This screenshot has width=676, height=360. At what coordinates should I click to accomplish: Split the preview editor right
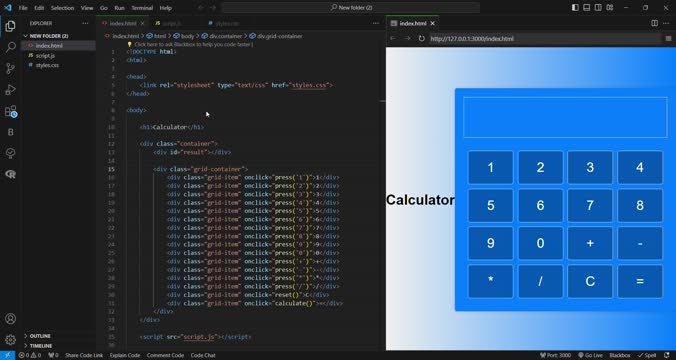[x=654, y=23]
